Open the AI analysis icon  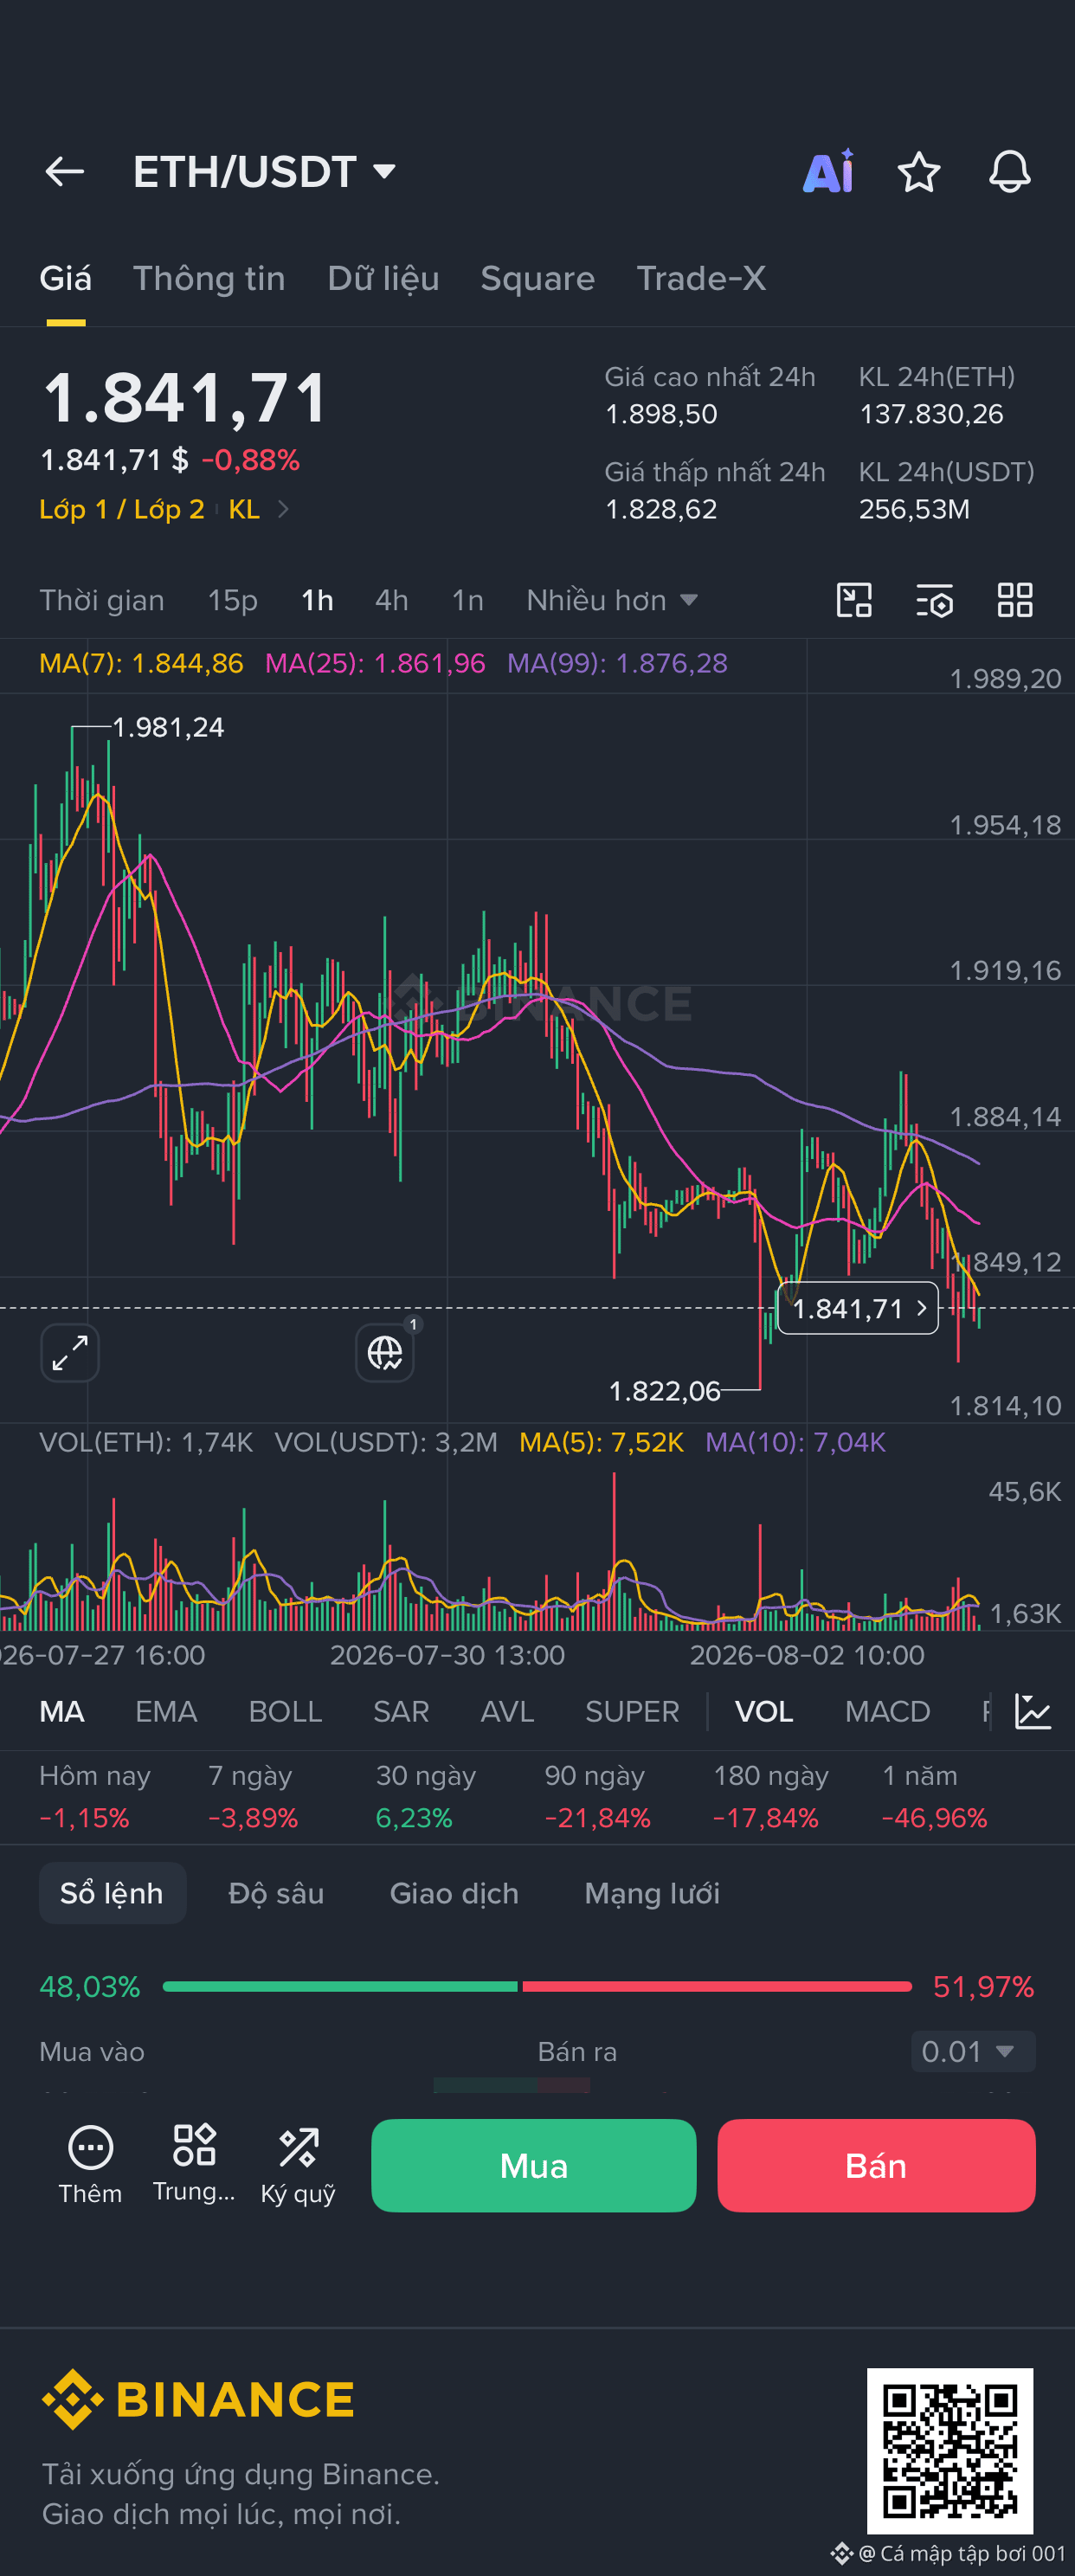coord(829,172)
